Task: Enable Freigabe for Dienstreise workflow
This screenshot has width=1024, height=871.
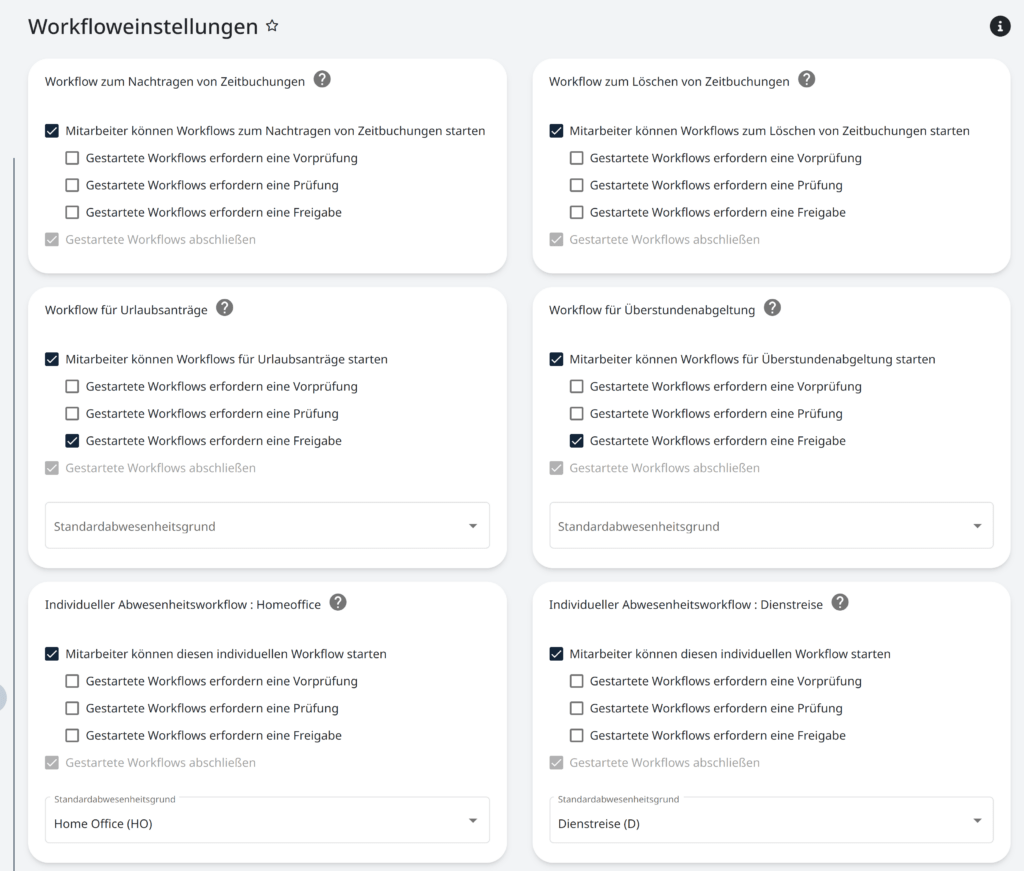Action: pos(576,735)
